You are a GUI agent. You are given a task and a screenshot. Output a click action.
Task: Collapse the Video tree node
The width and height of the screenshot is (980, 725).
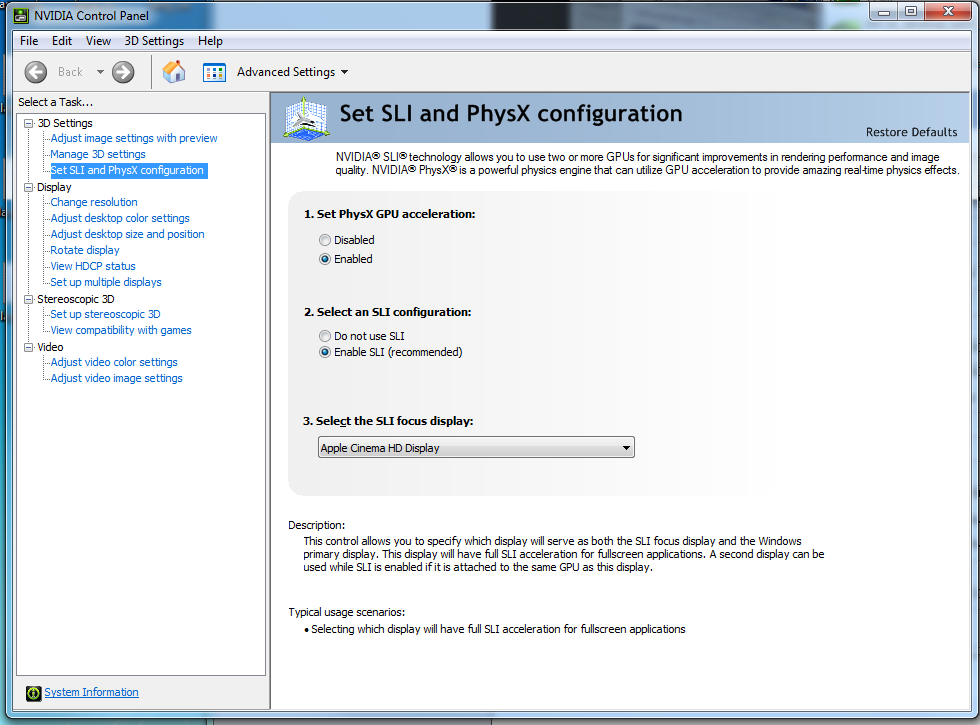coord(28,348)
